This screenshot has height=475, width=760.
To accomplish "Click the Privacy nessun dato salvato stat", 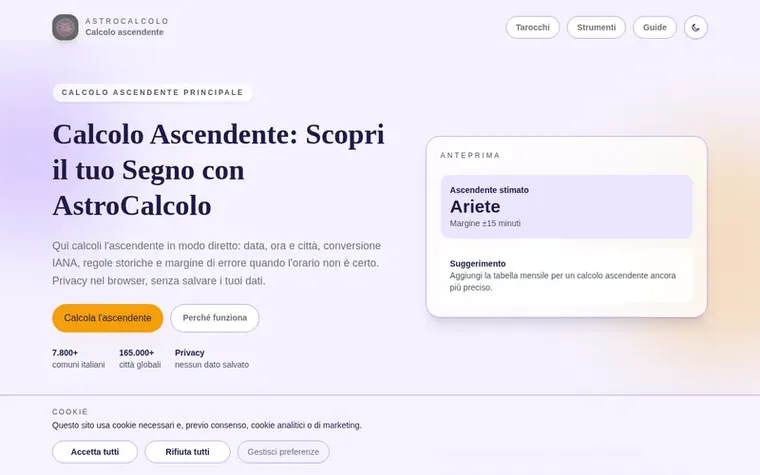I will (212, 359).
